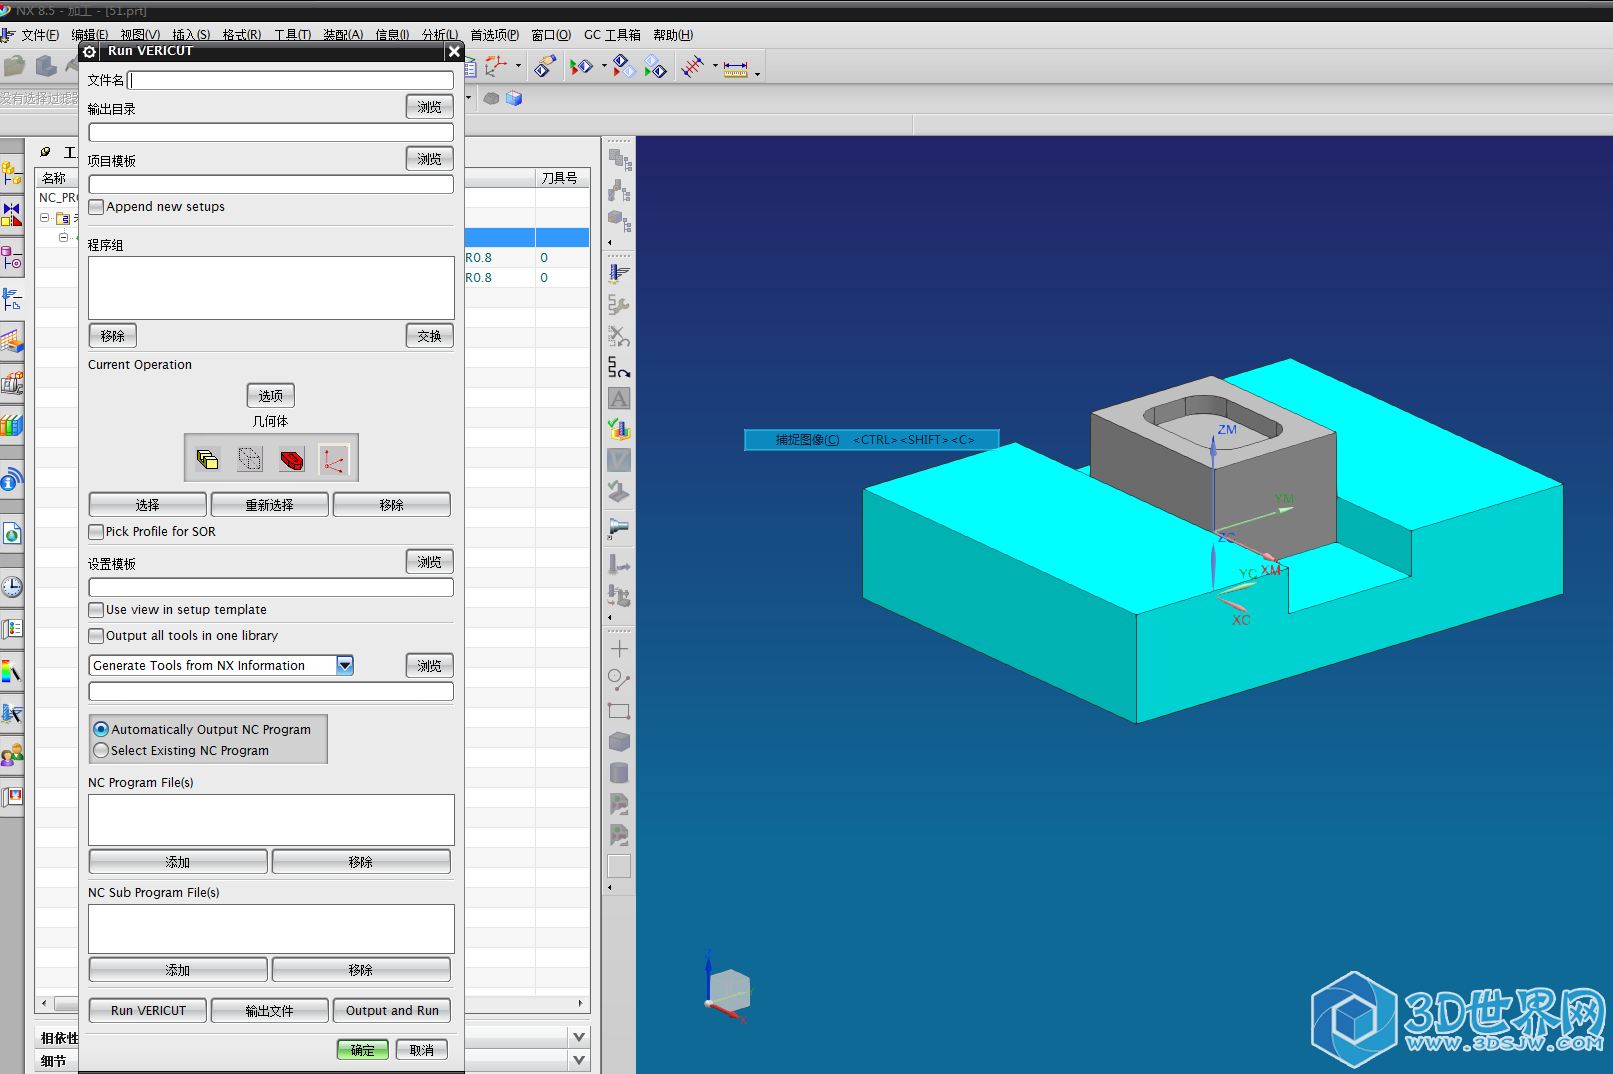Click the Replay Tool Path icon
The height and width of the screenshot is (1074, 1613).
coord(619,367)
